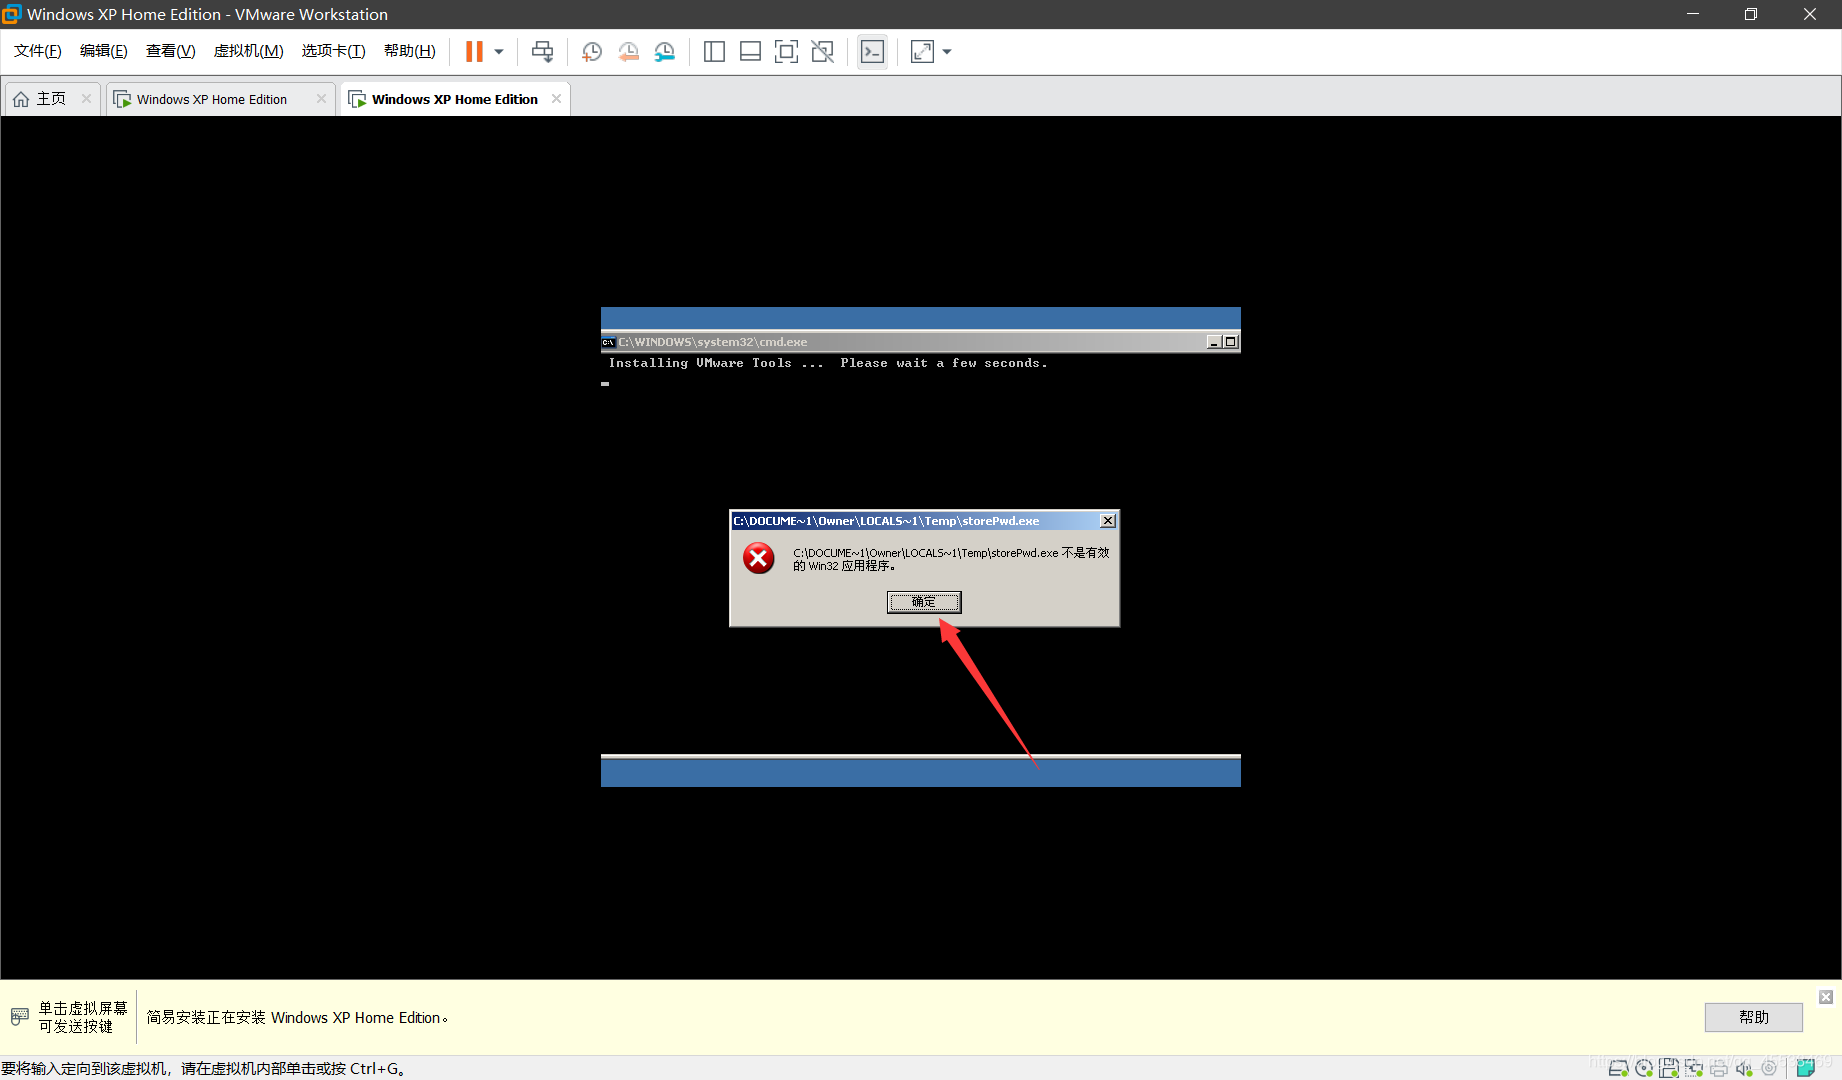Open the 虚拟机(M) menu
The image size is (1842, 1080).
[x=249, y=51]
